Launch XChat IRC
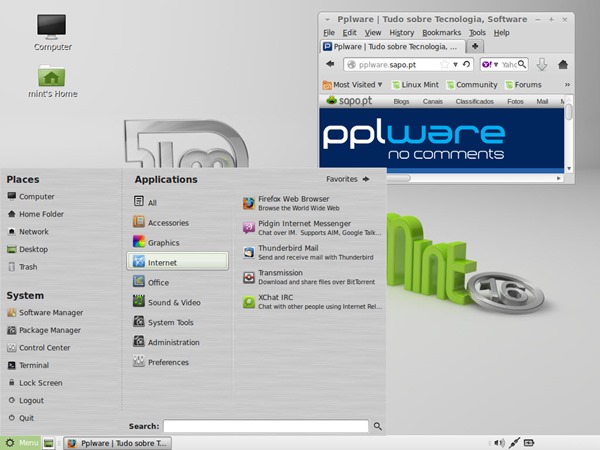600x450 pixels. point(312,302)
